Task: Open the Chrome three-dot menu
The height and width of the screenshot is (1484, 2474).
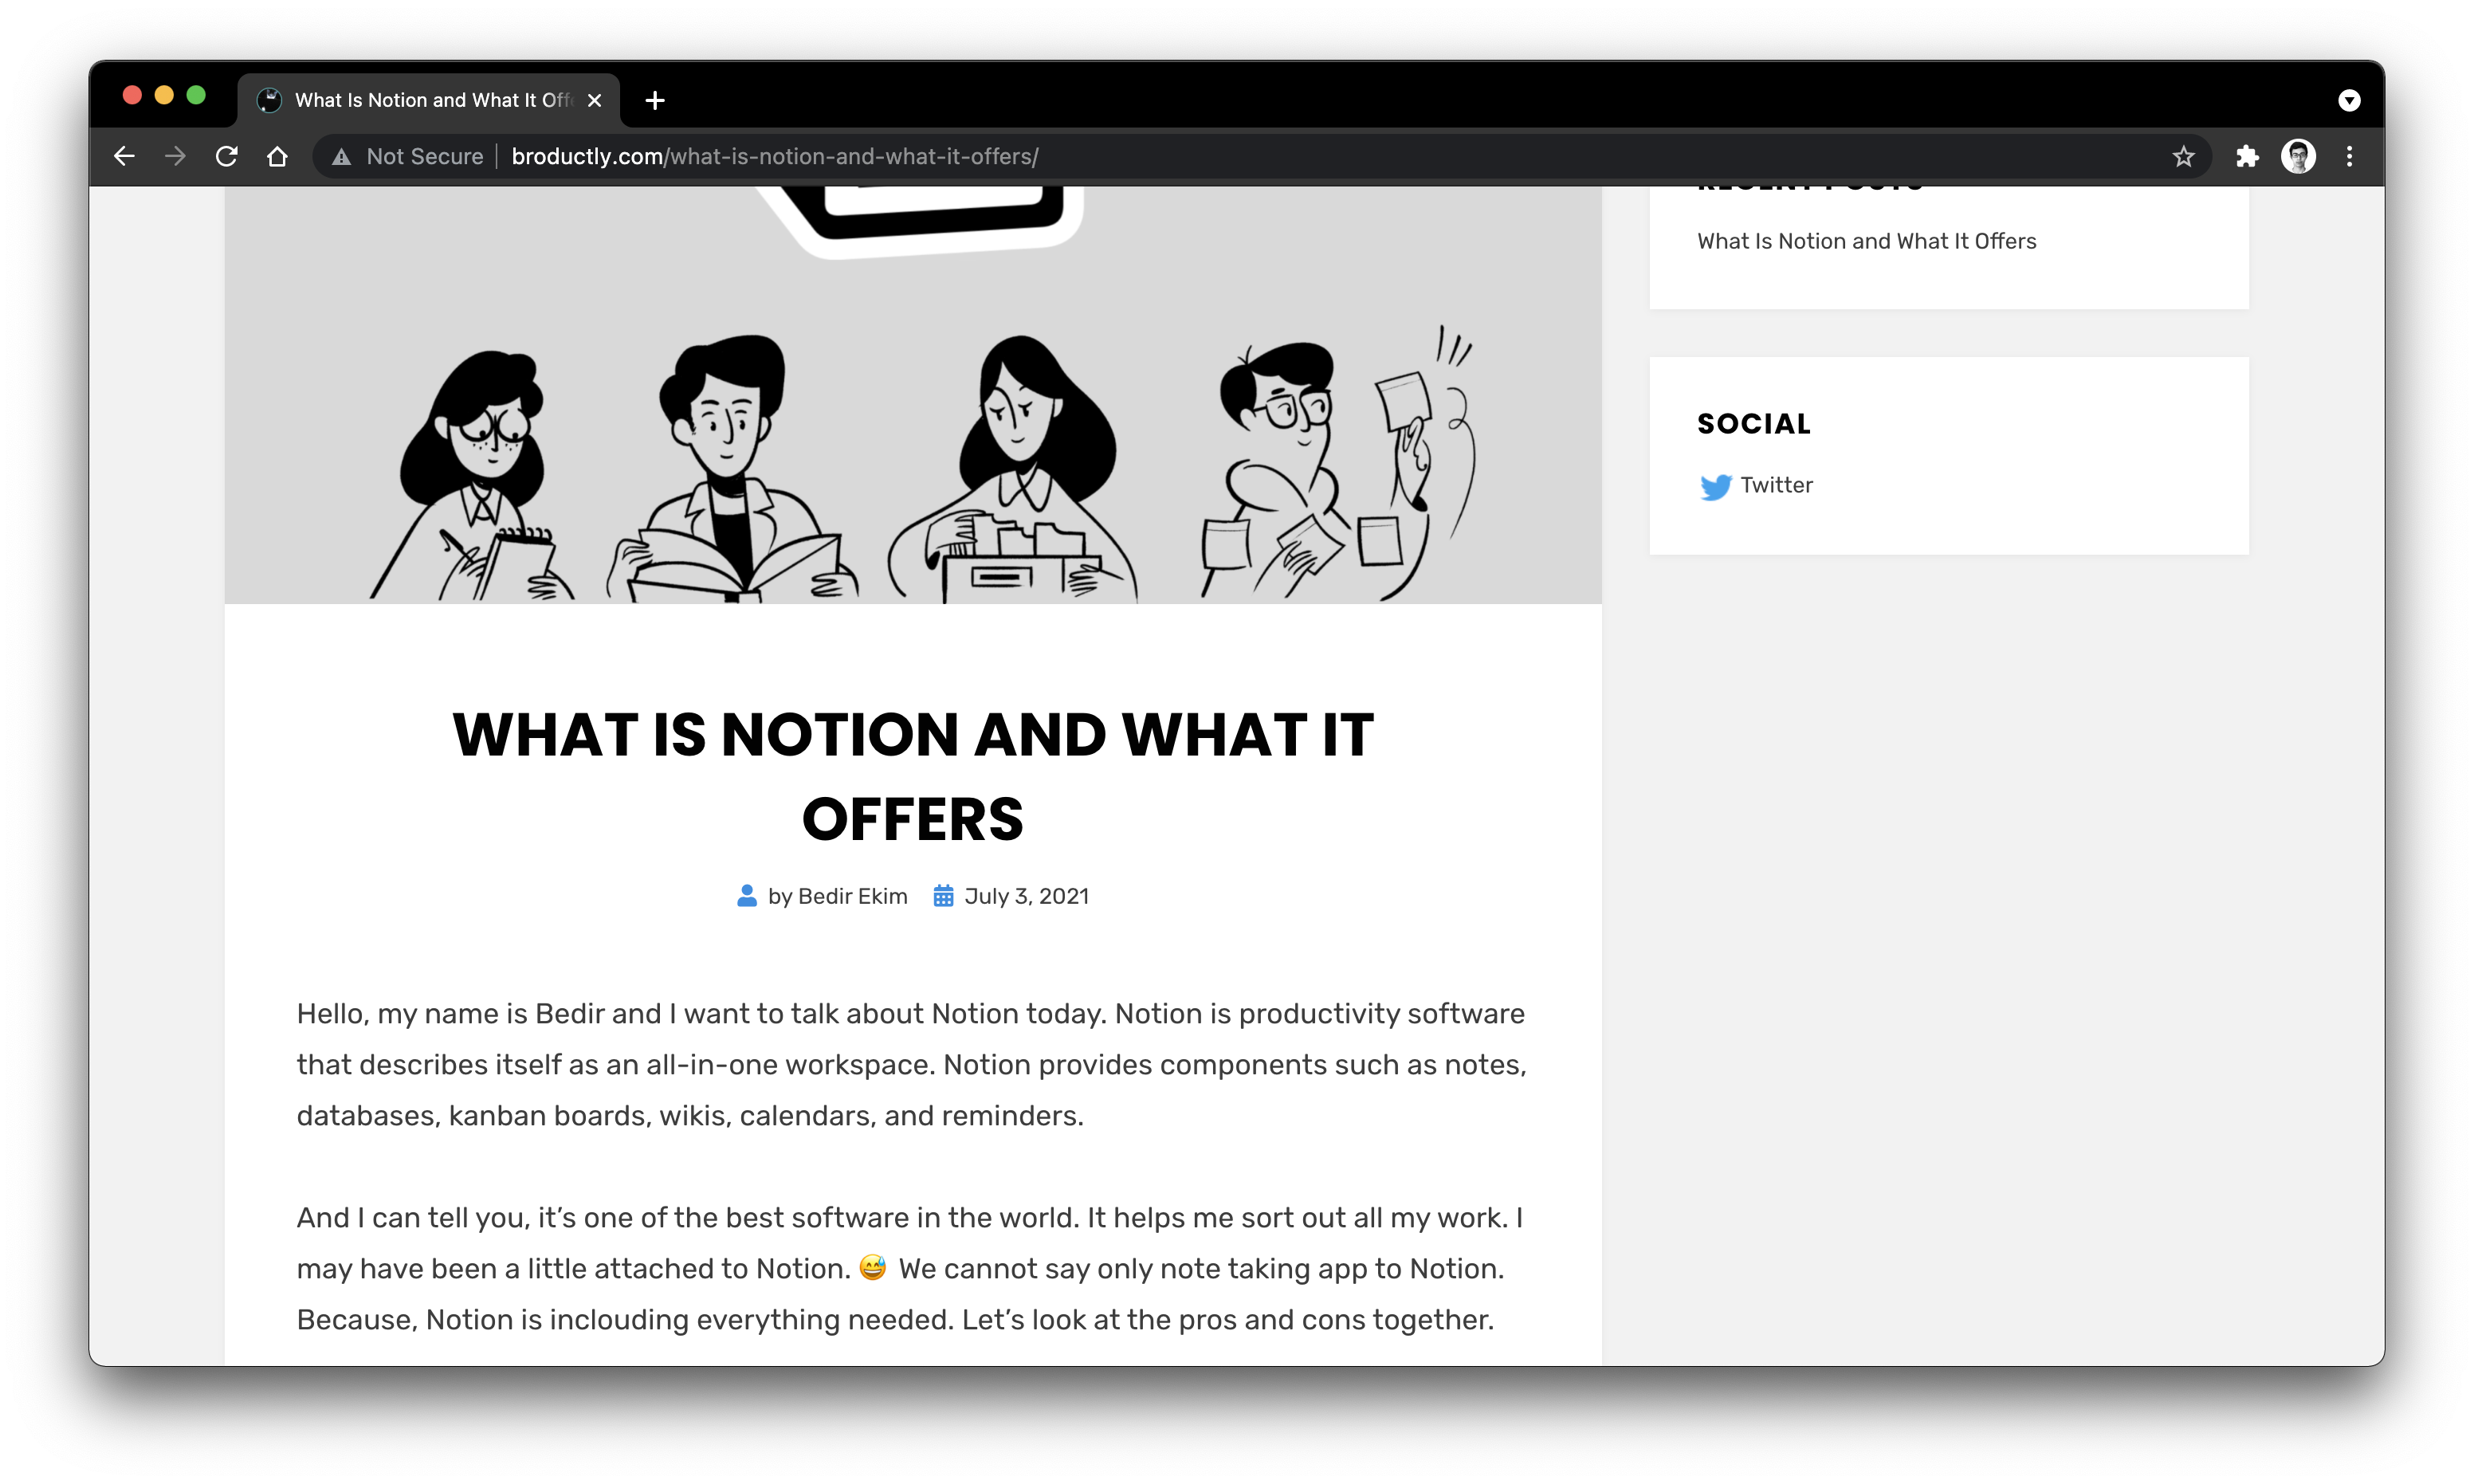Action: click(2349, 157)
